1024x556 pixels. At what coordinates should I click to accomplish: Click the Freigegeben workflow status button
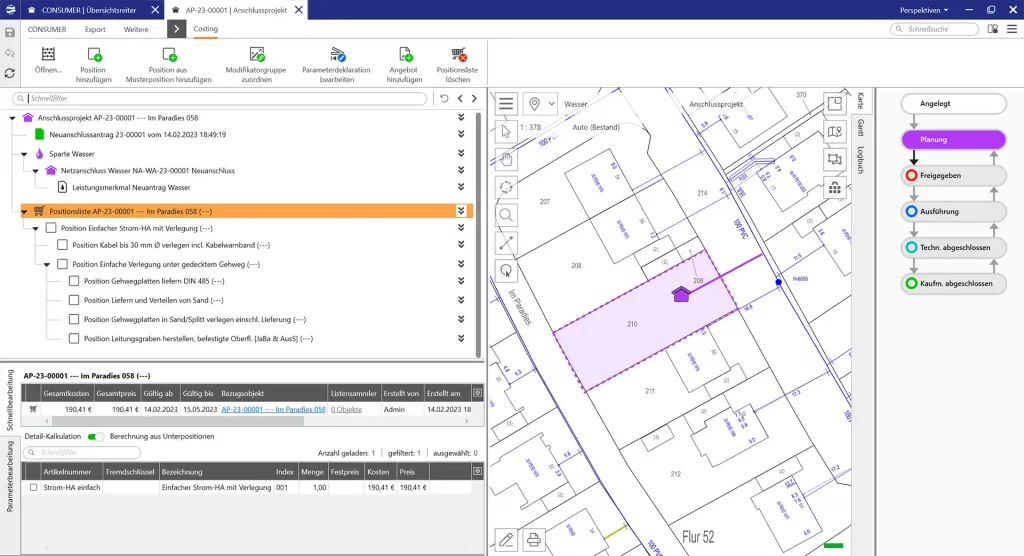953,176
